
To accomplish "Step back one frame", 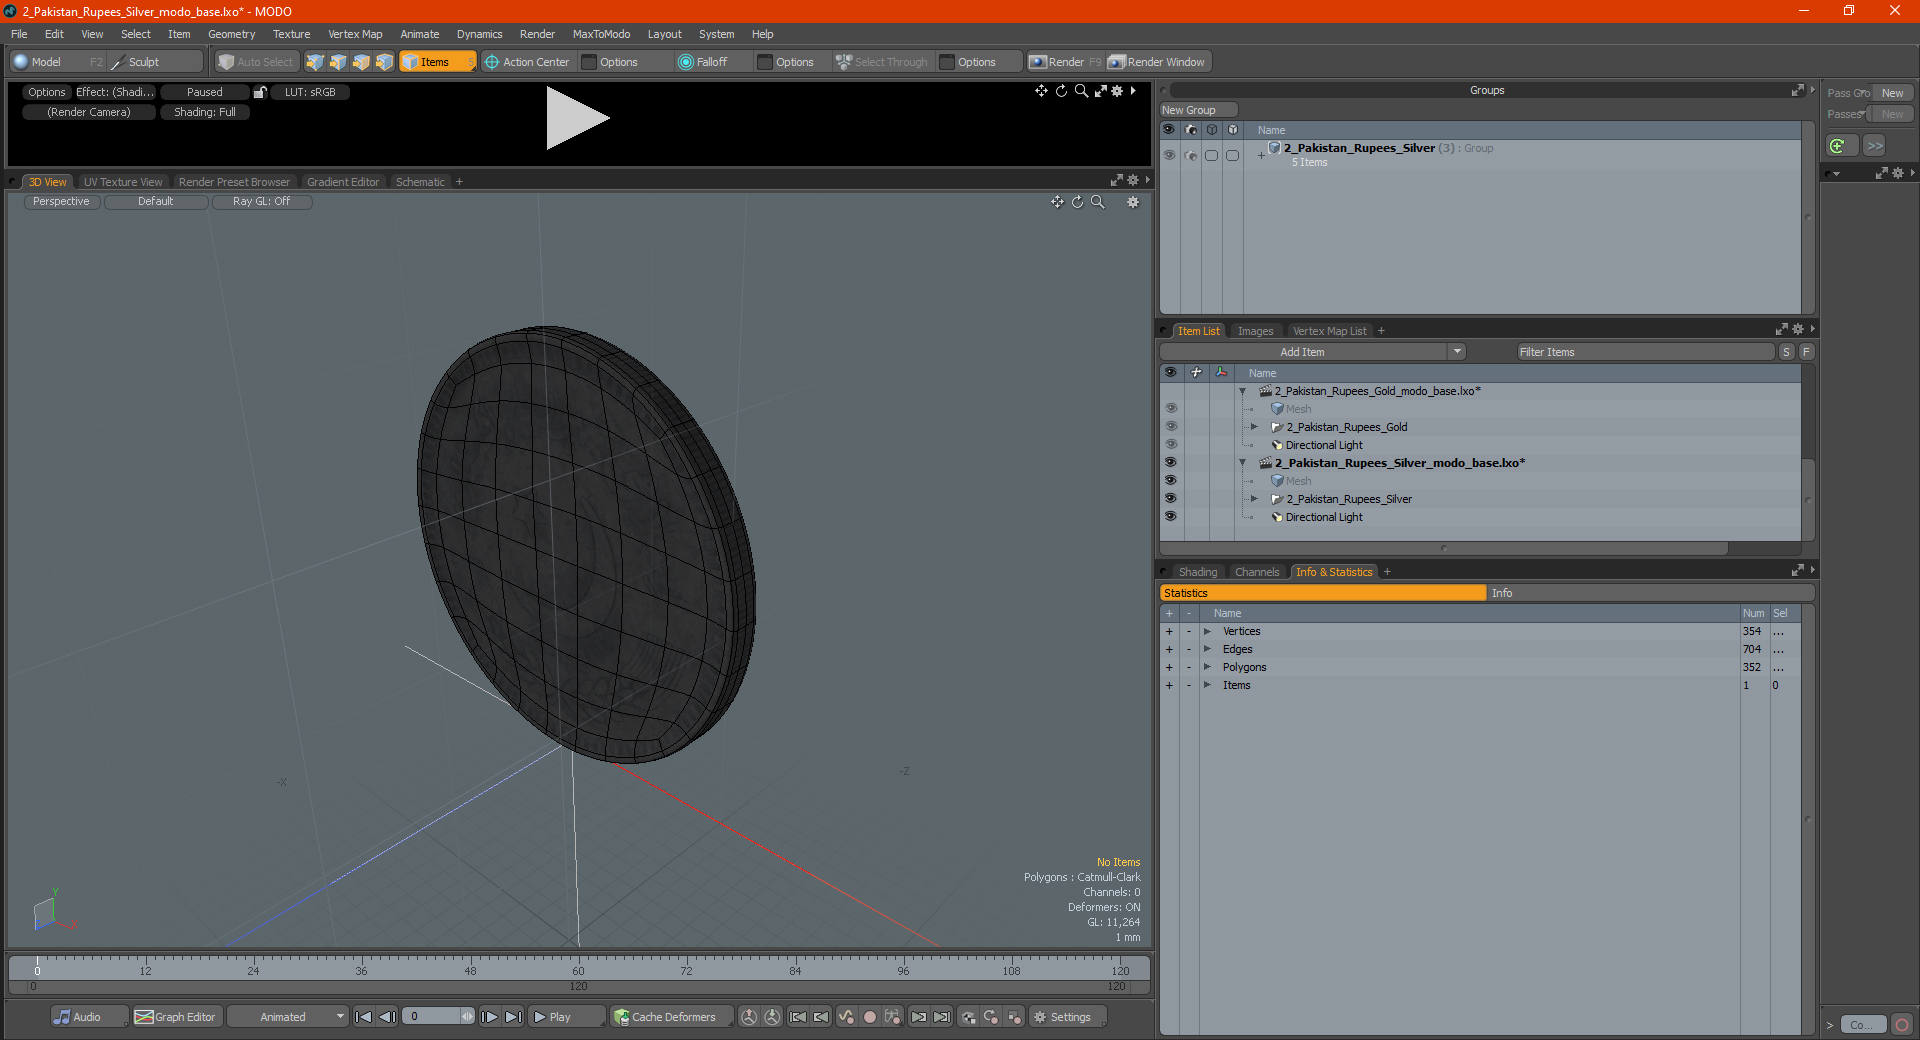I will pyautogui.click(x=388, y=1017).
